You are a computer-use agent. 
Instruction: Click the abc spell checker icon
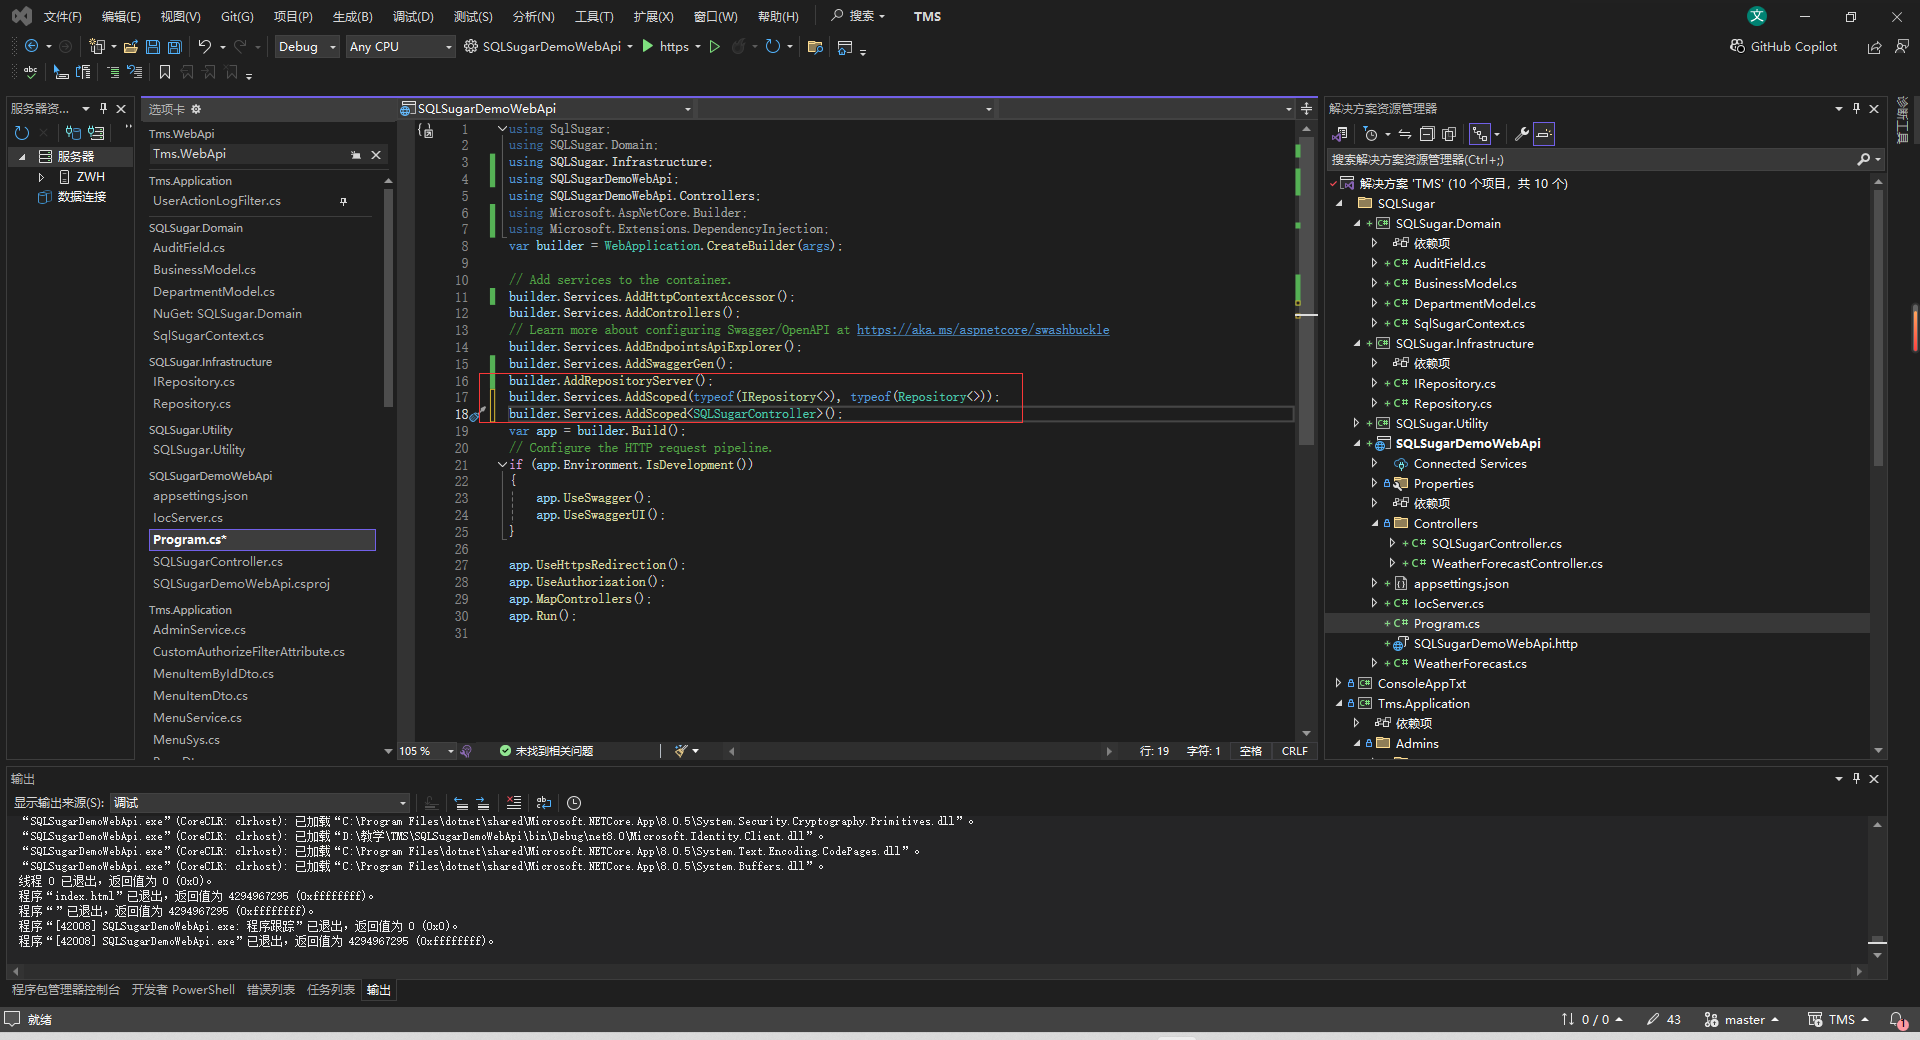click(31, 72)
